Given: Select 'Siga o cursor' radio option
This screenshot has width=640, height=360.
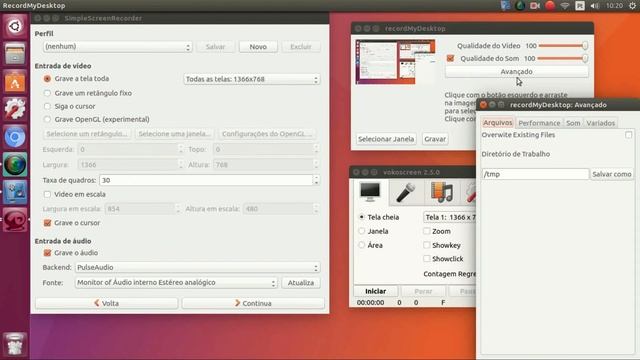Looking at the screenshot, I should 47,106.
